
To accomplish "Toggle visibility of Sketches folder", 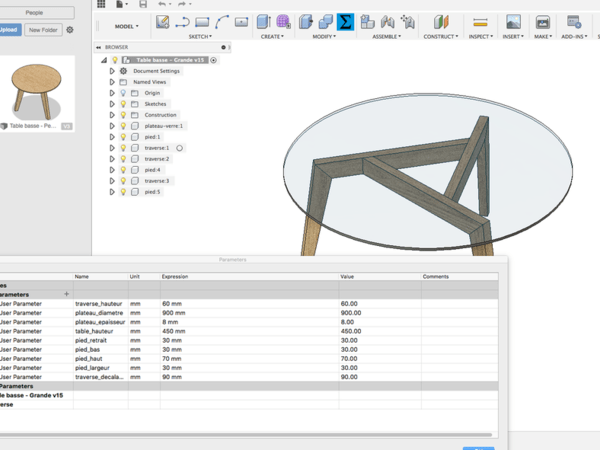I will tap(123, 104).
